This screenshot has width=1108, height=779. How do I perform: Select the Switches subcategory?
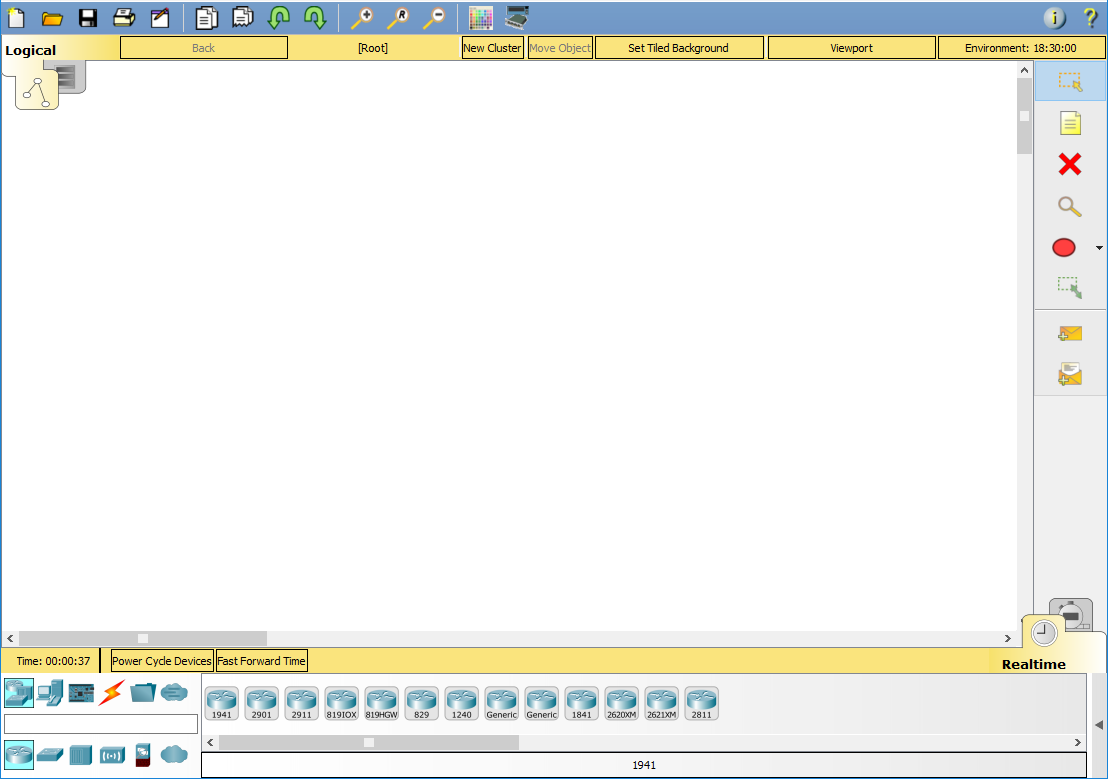[50, 755]
